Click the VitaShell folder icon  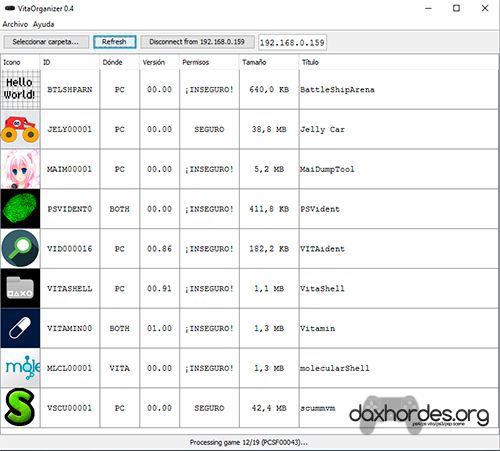(20, 288)
